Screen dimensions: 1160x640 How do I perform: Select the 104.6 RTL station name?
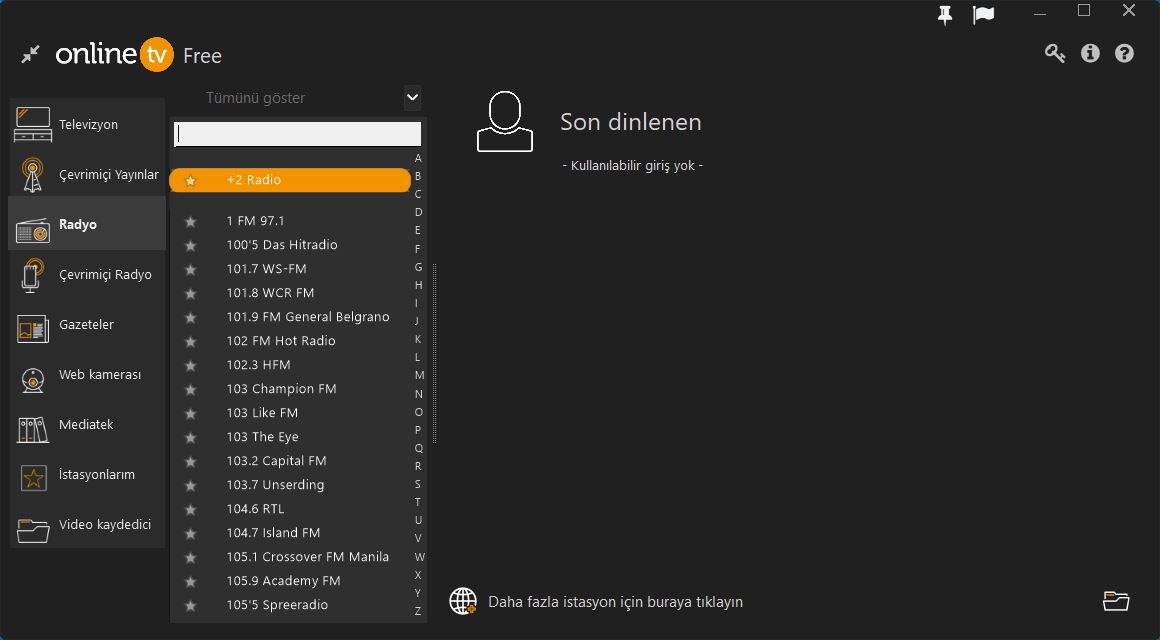[255, 508]
